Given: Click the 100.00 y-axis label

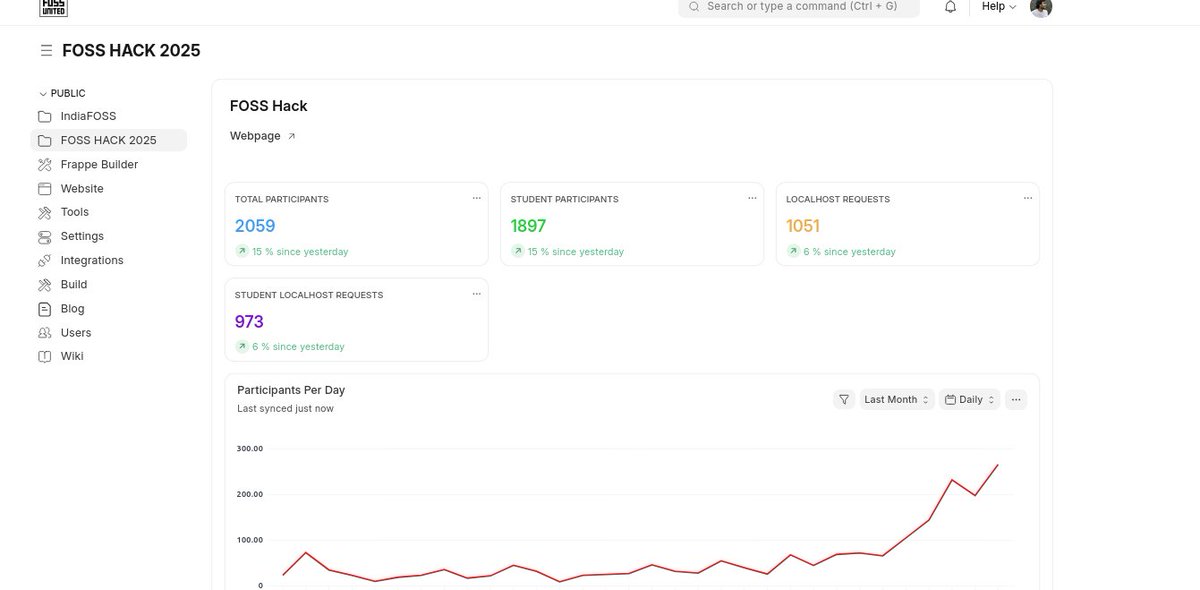Looking at the screenshot, I should point(250,540).
